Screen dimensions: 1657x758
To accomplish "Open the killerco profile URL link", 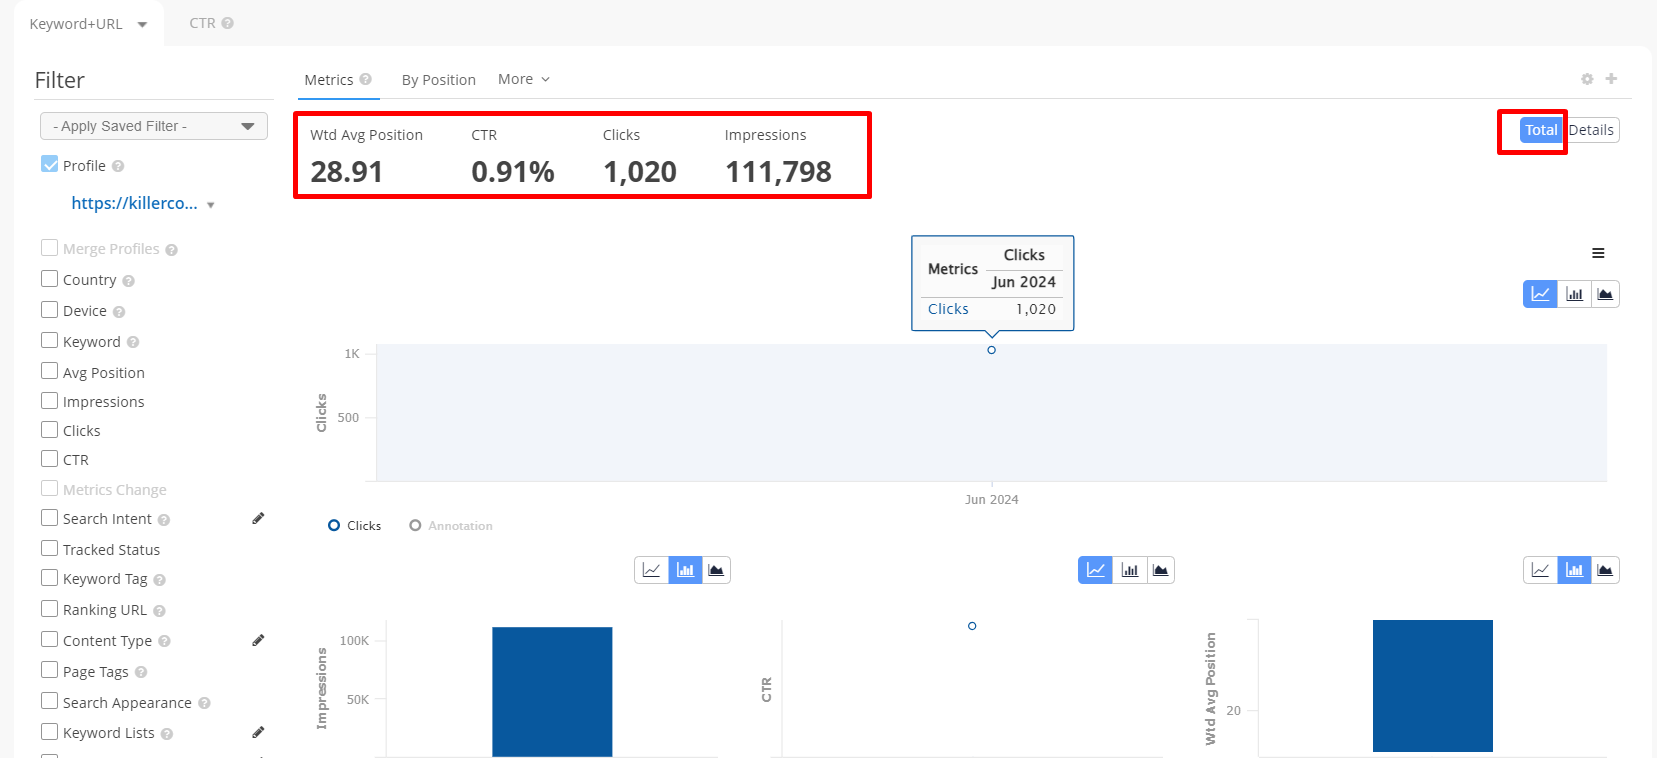I will 134,203.
